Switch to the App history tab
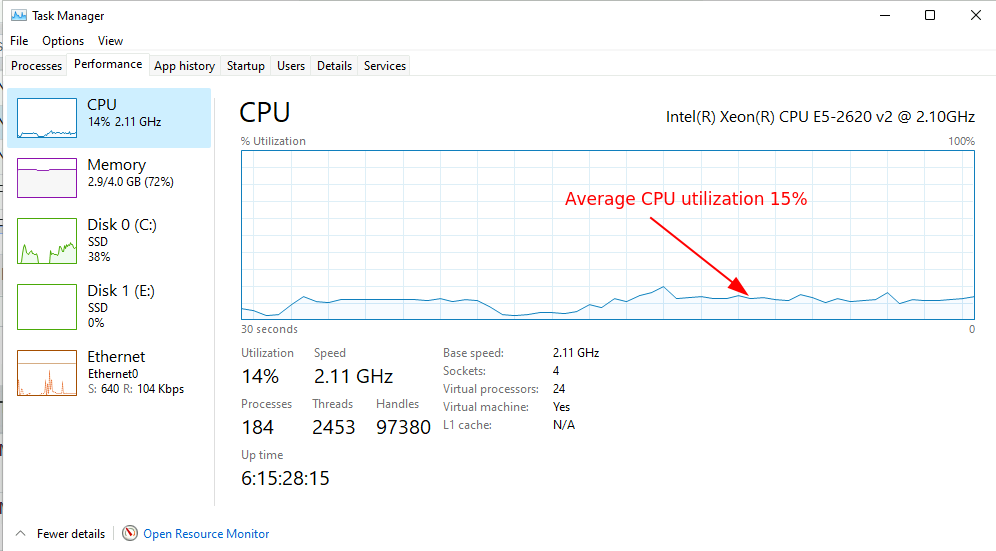 [184, 66]
